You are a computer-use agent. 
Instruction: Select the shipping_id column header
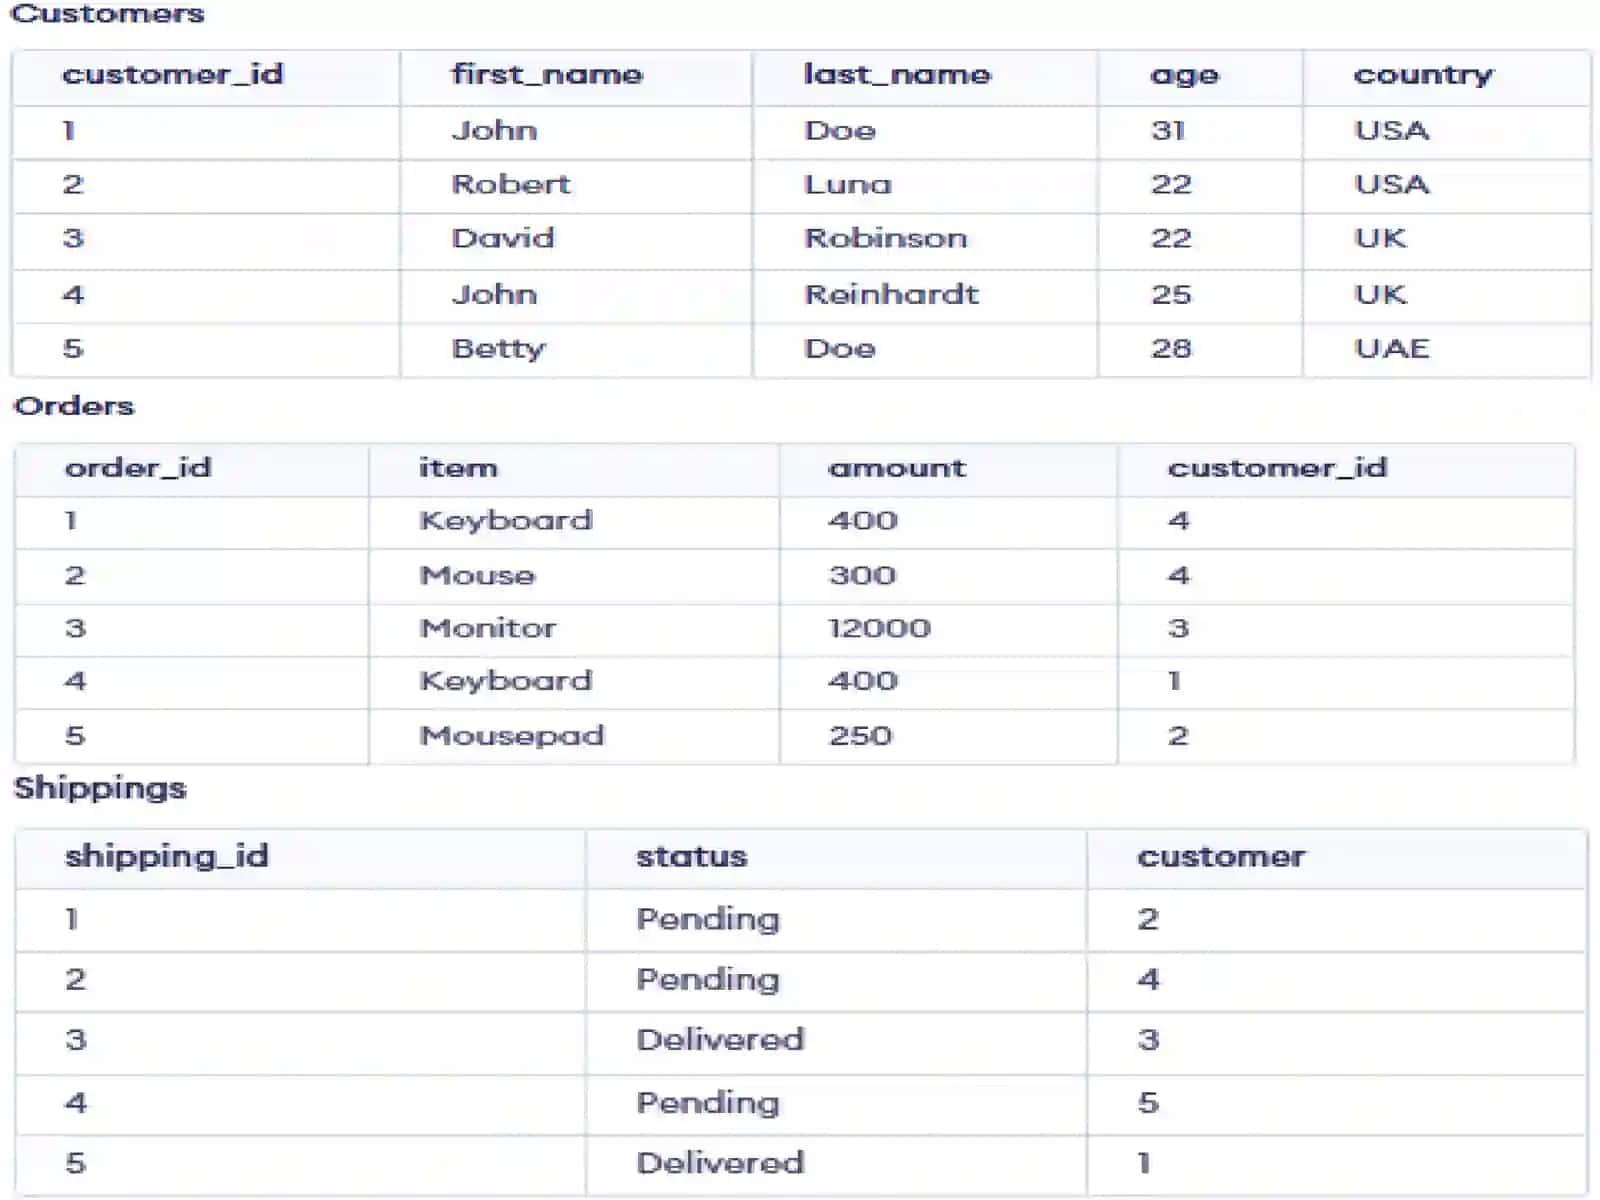(167, 857)
